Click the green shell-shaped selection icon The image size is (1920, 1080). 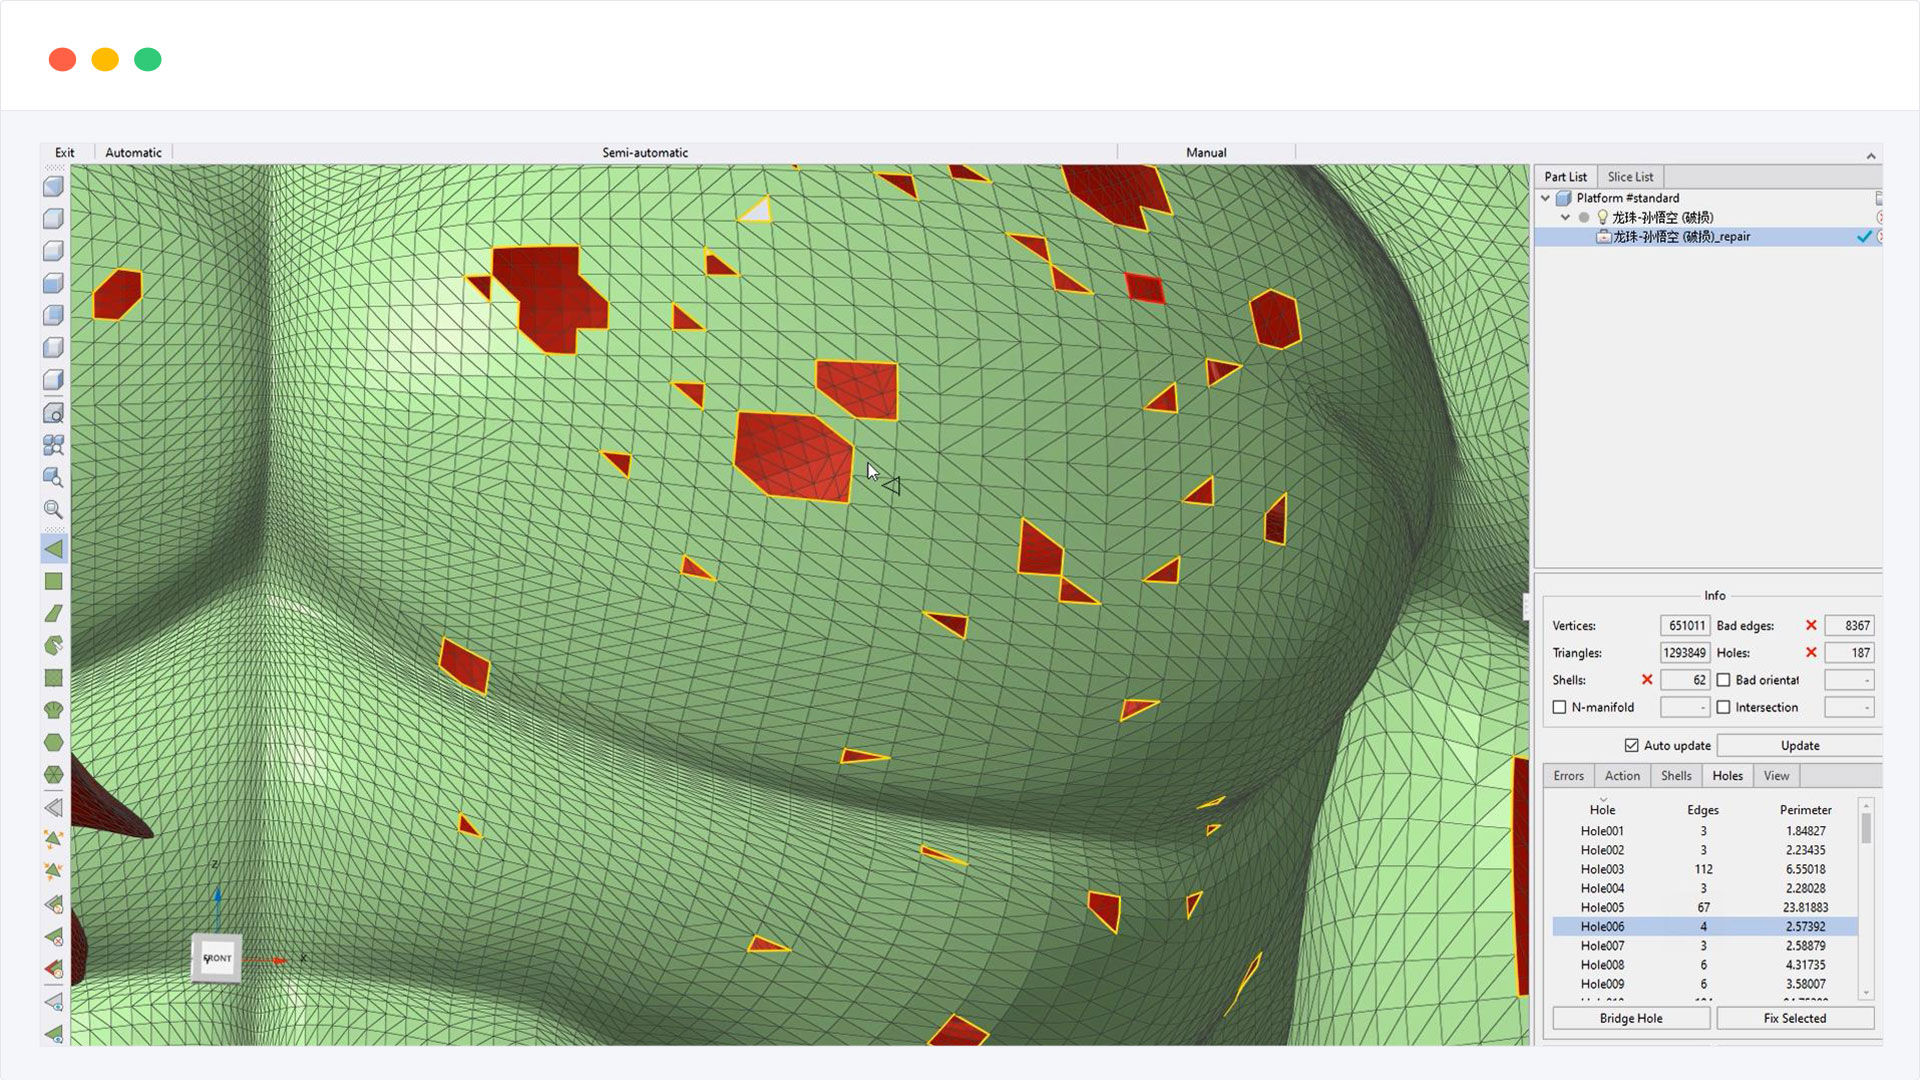point(54,710)
